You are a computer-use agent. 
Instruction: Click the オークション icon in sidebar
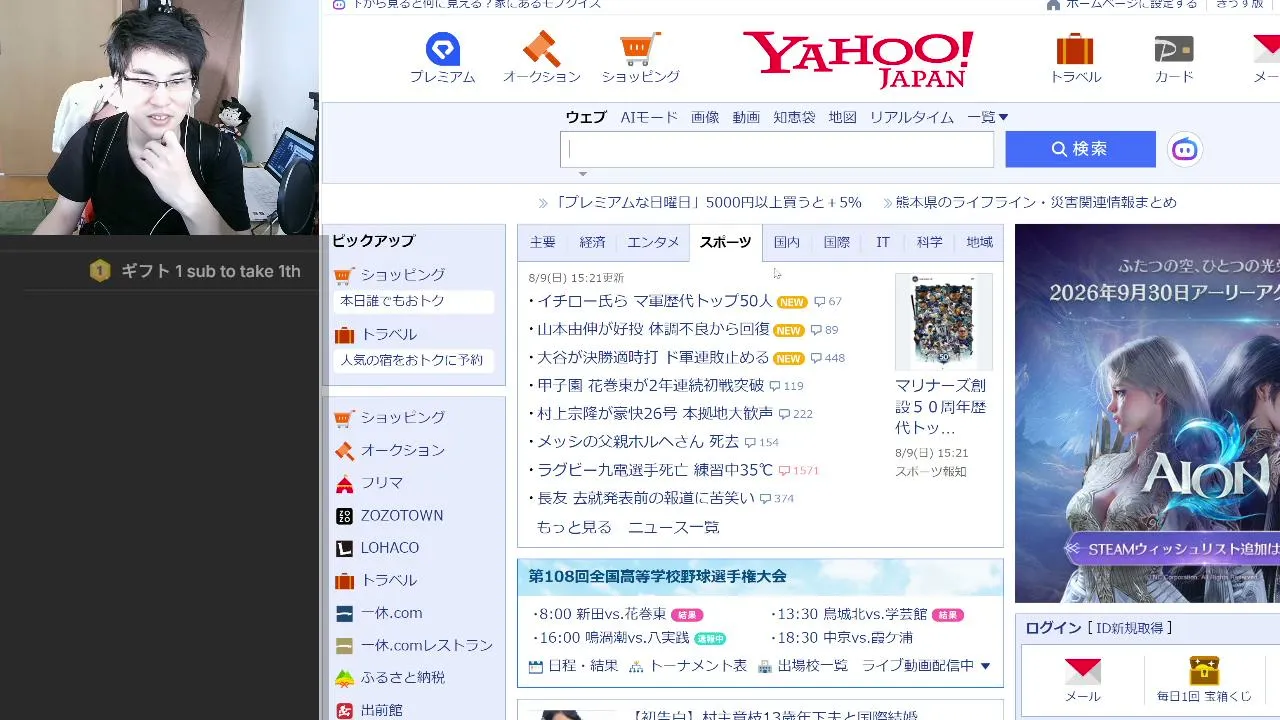[344, 451]
